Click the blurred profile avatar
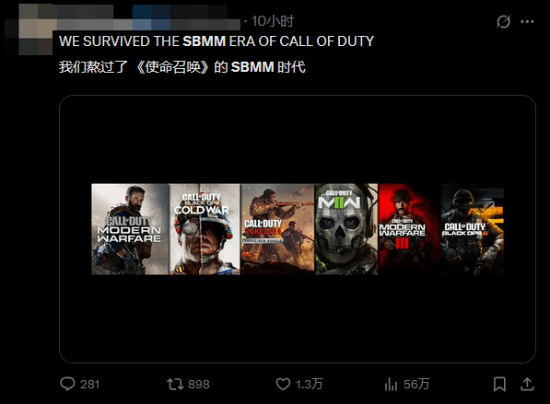The image size is (550, 404). tap(29, 34)
